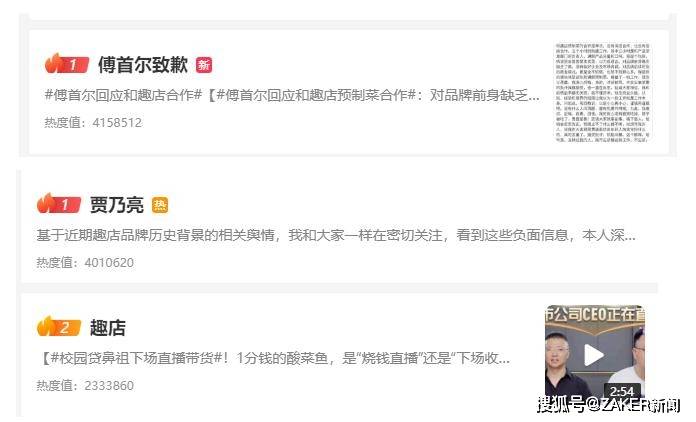This screenshot has height=422, width=696.
Task: Open the text screenshot thumbnail for 傅首尔致歉
Action: (x=602, y=93)
